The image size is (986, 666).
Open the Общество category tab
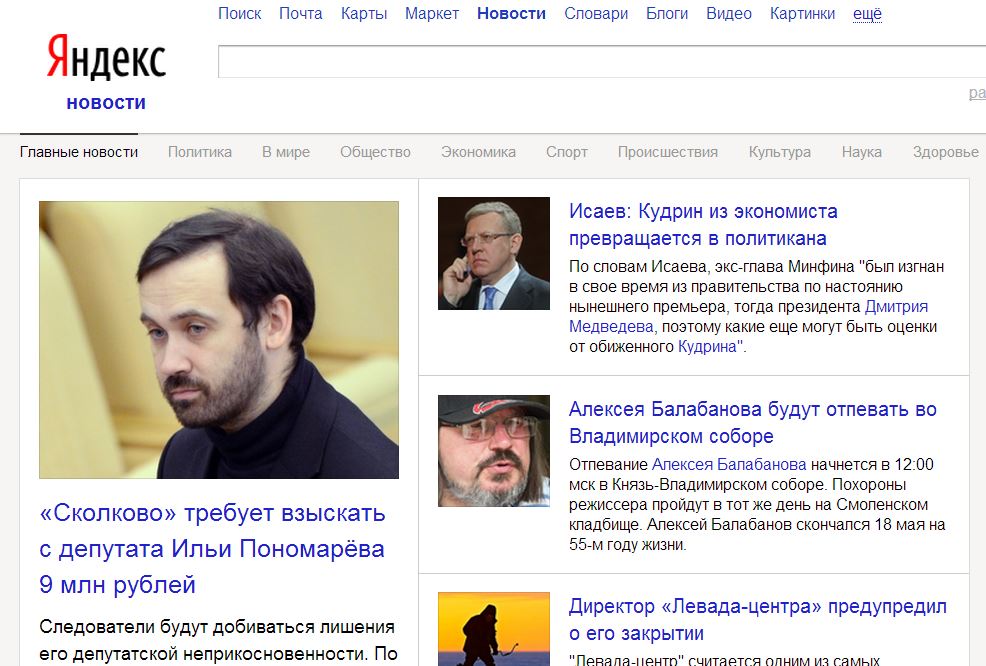(x=375, y=152)
